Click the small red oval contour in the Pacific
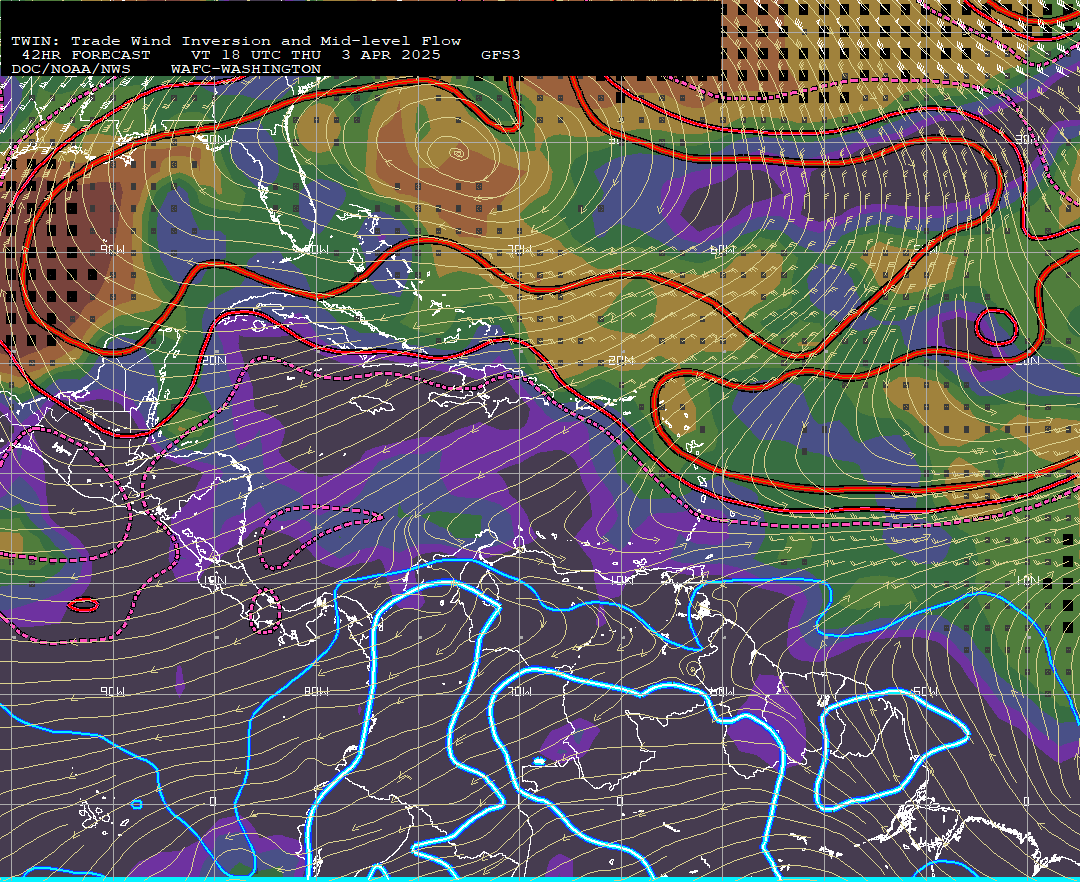The image size is (1080, 882). [x=83, y=605]
